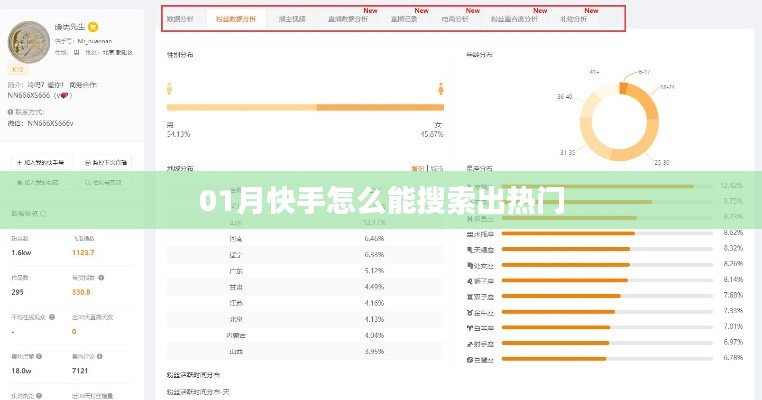Click the male figure icon in gender distribution
This screenshot has height=400, width=762.
pyautogui.click(x=170, y=89)
